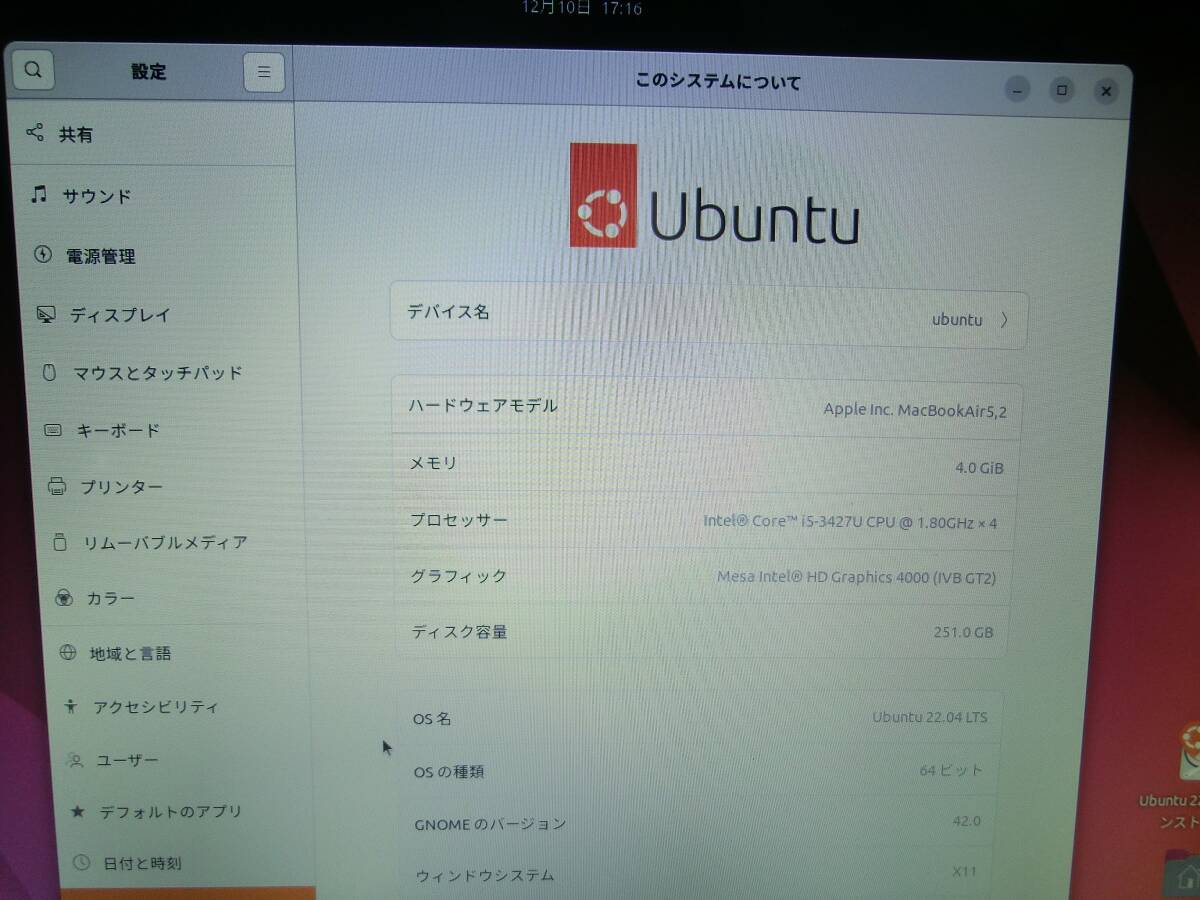Click the color wheel icon beside カラー
Screen dimensions: 1200x900
point(64,598)
